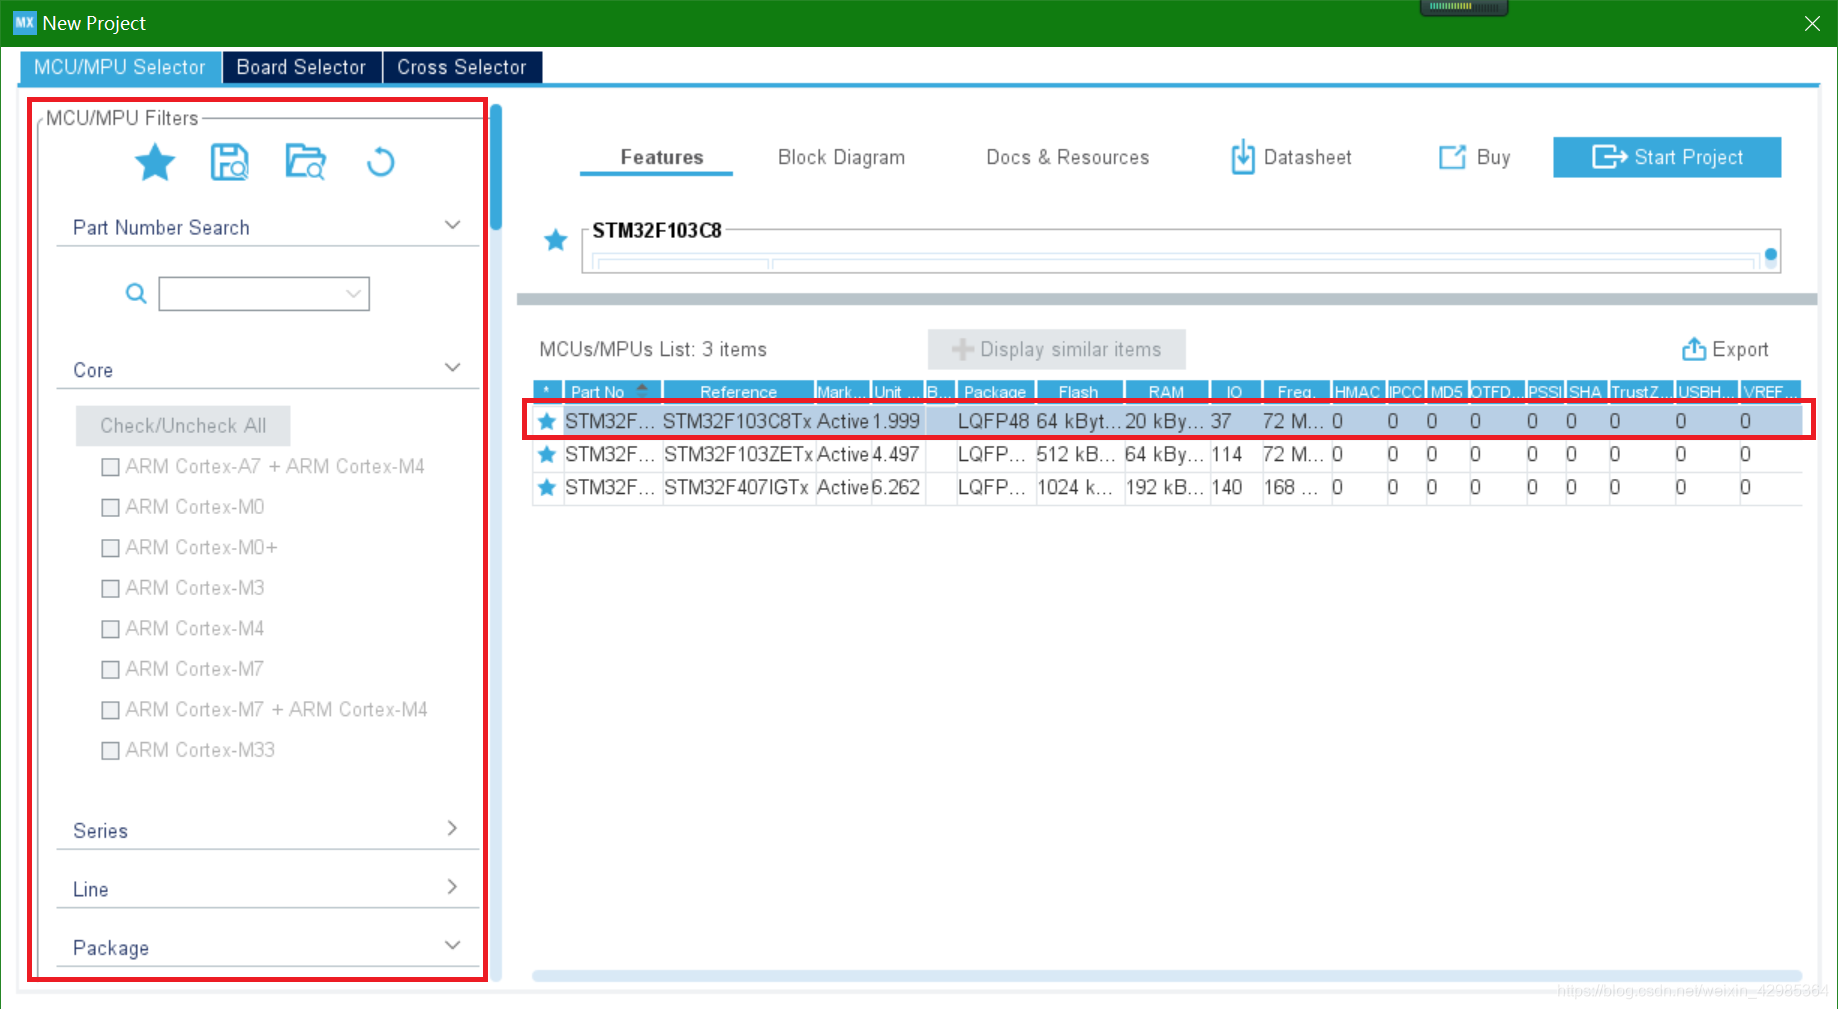
Task: Toggle favorite star for STM32F407IGTx row
Action: (547, 487)
